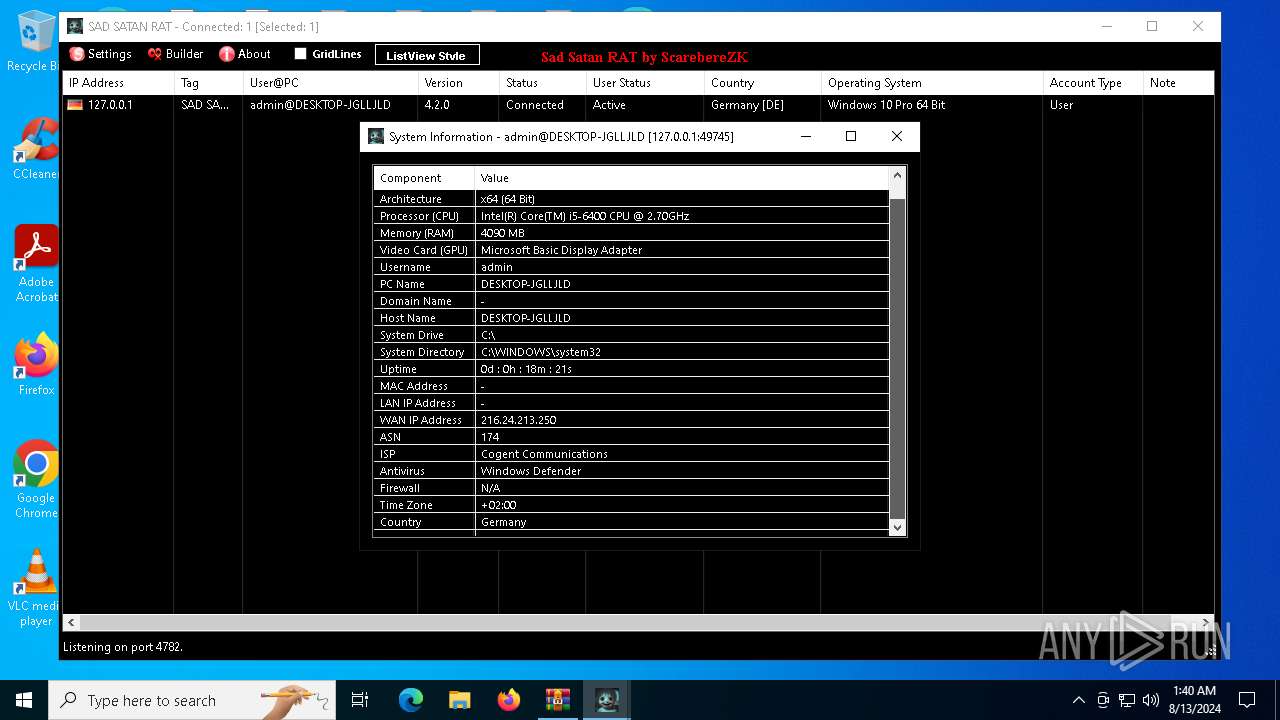
Task: Click the Sad Satan RAT taskbar icon
Action: 607,700
